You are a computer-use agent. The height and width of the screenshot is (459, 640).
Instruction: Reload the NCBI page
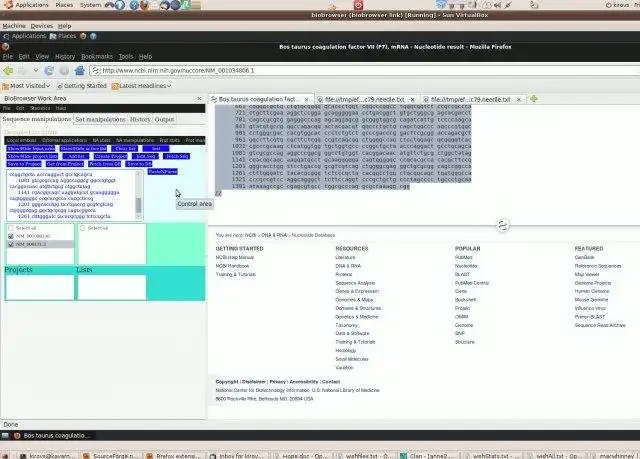click(x=49, y=71)
